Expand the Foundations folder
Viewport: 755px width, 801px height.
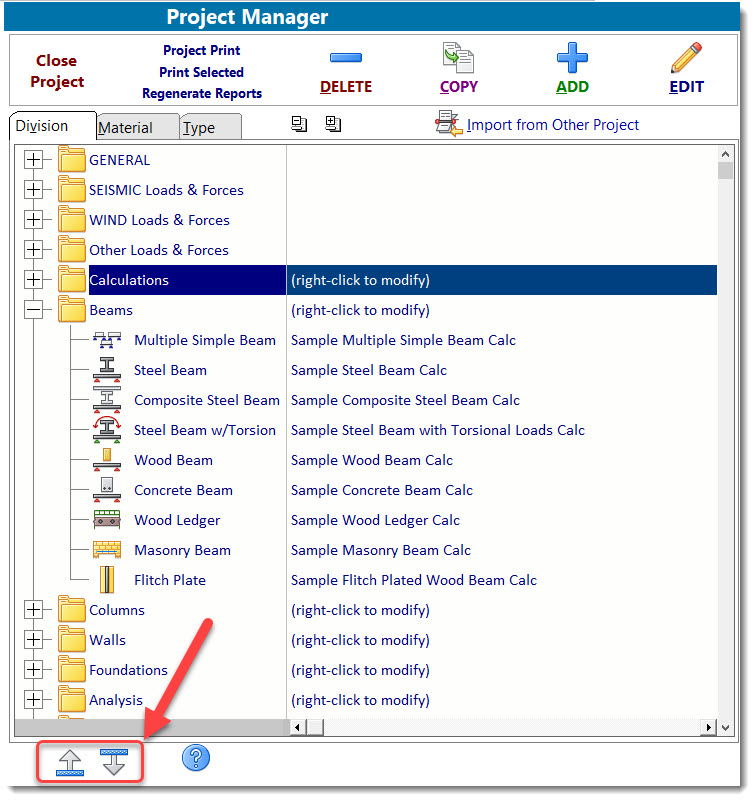point(34,670)
